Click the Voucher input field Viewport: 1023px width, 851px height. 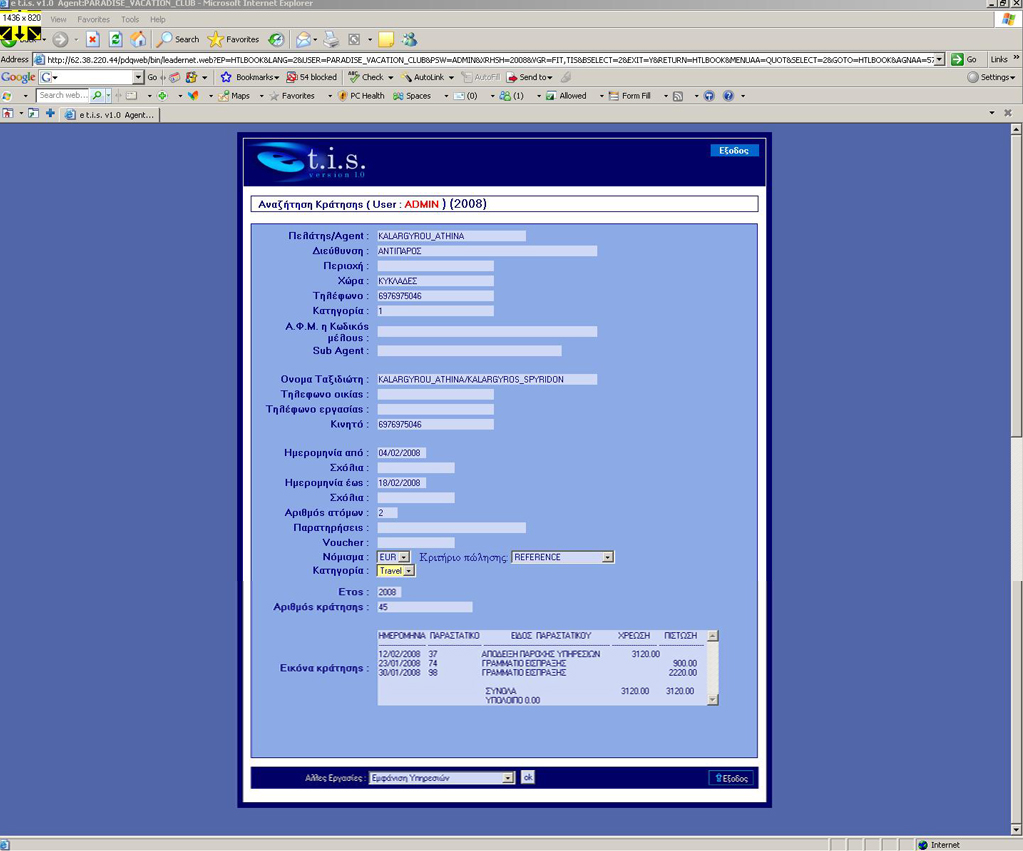click(416, 542)
